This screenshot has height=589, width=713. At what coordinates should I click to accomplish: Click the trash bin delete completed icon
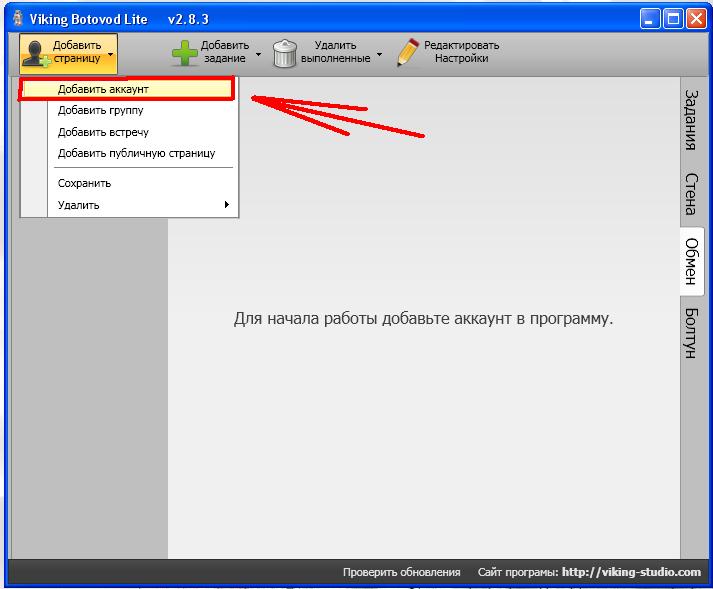[x=285, y=54]
